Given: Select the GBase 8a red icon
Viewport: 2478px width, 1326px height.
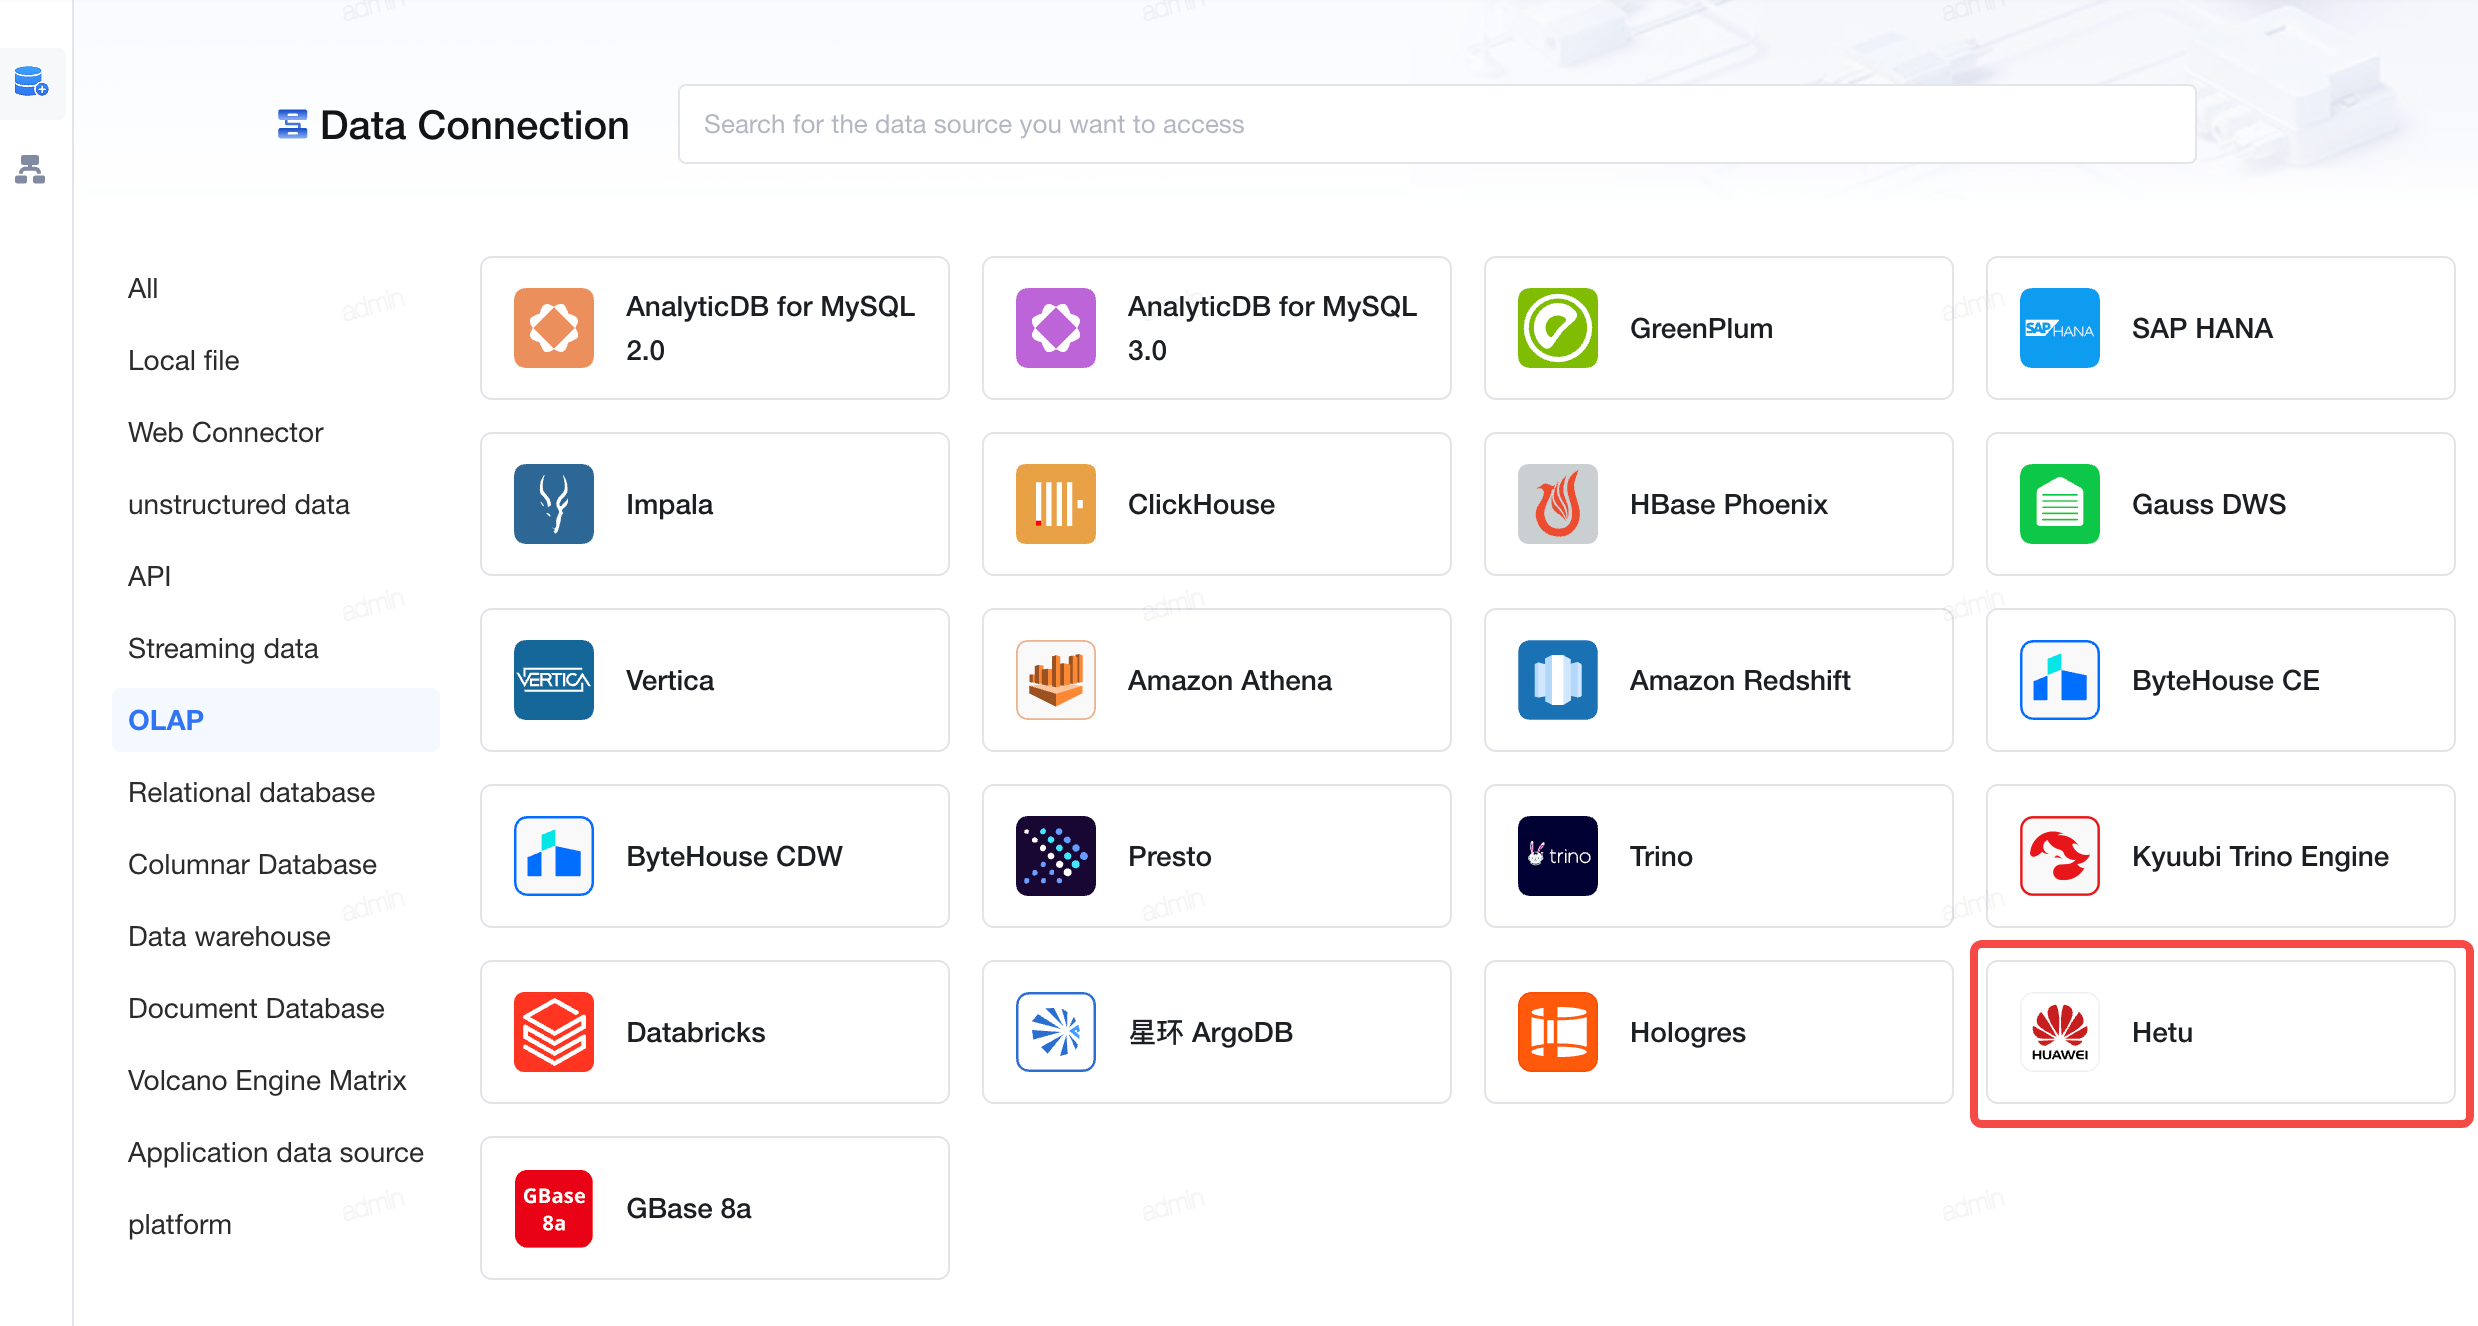Looking at the screenshot, I should tap(553, 1208).
